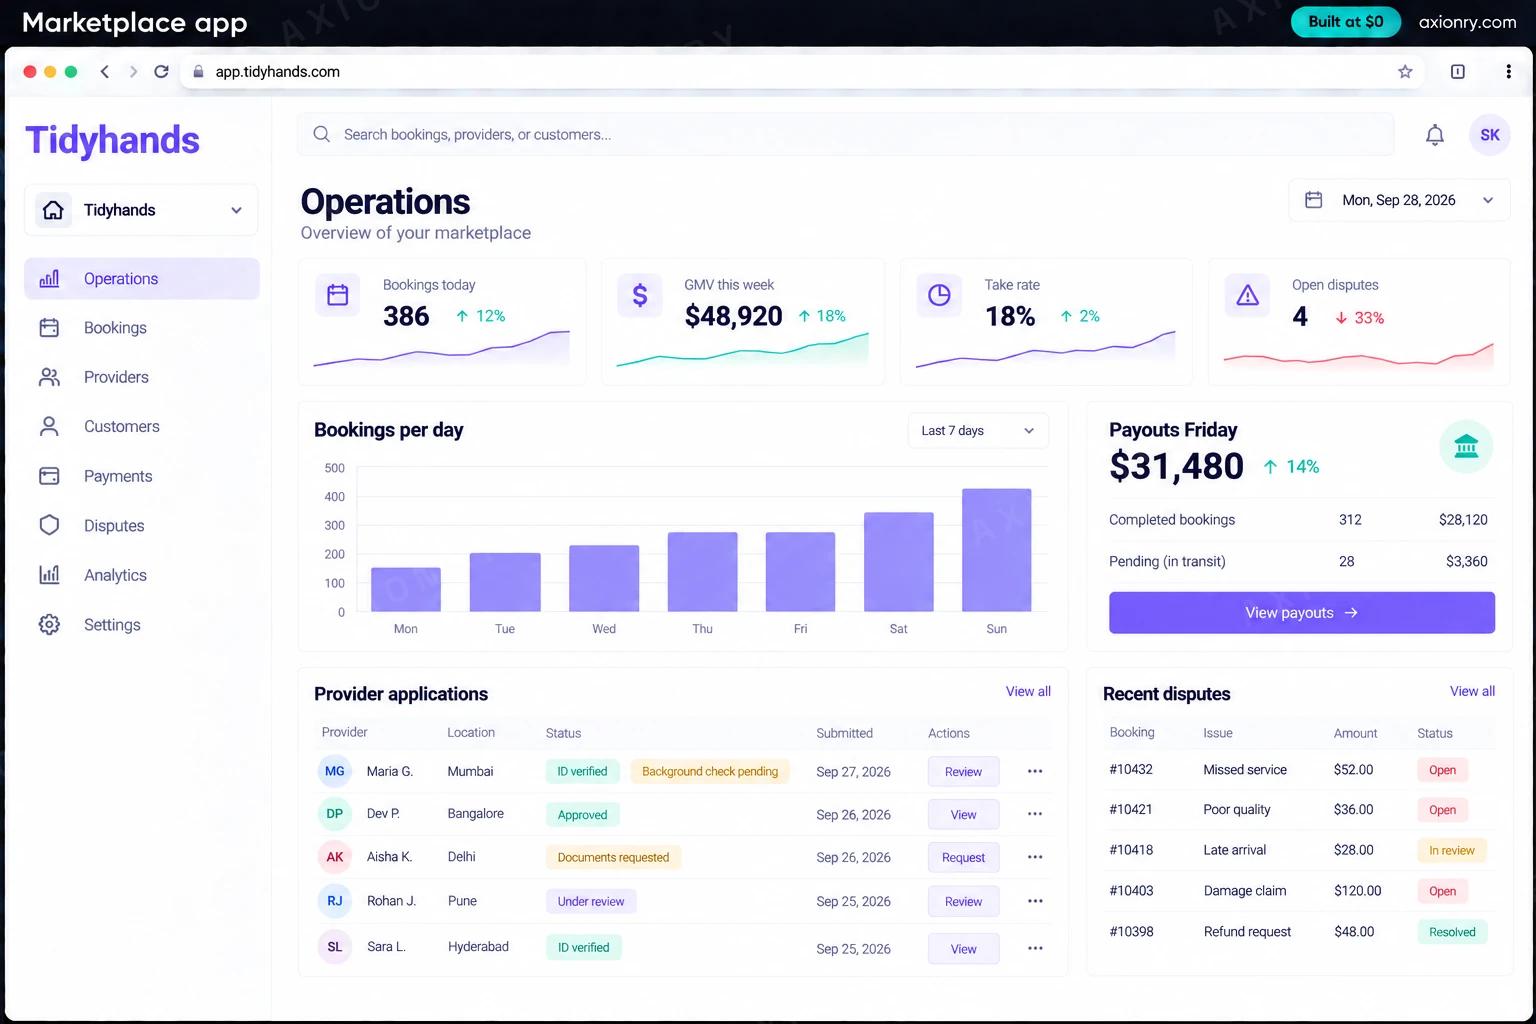
Task: Click the Under review status badge
Action: (591, 901)
